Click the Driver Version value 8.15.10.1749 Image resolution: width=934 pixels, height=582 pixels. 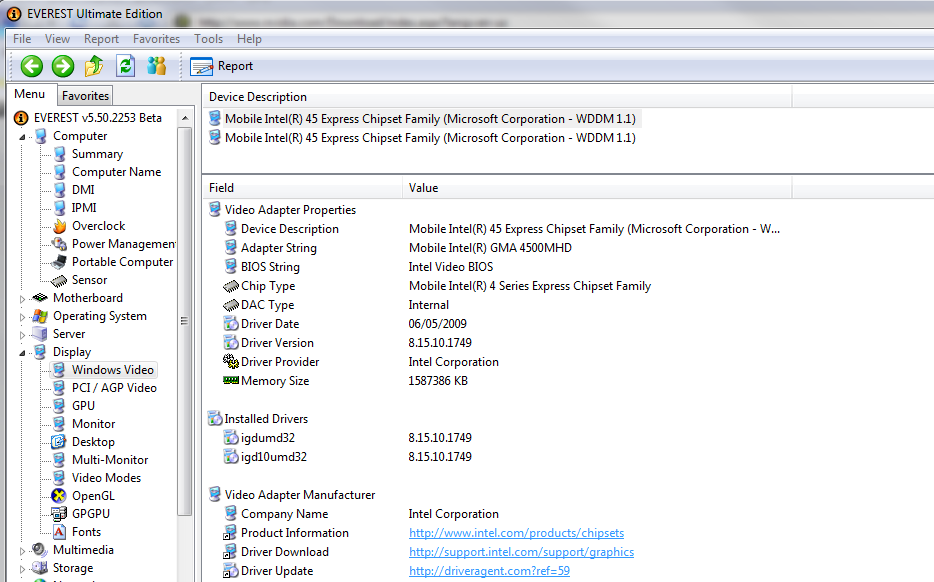coord(440,343)
